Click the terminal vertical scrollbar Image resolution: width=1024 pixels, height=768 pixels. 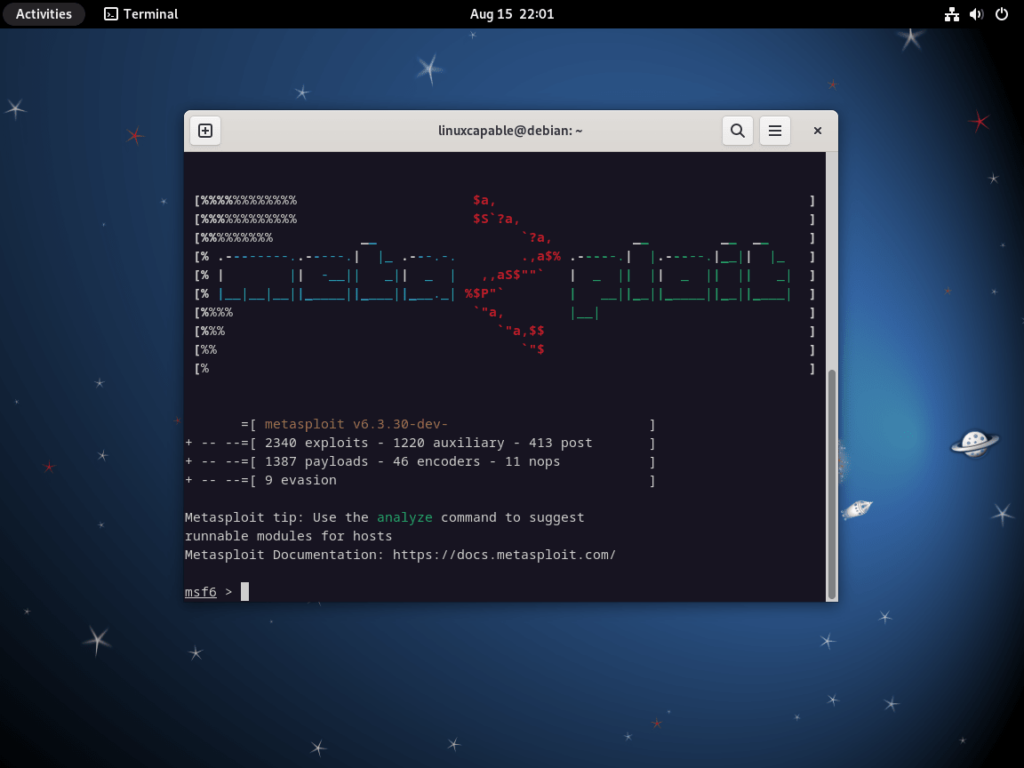(x=831, y=484)
